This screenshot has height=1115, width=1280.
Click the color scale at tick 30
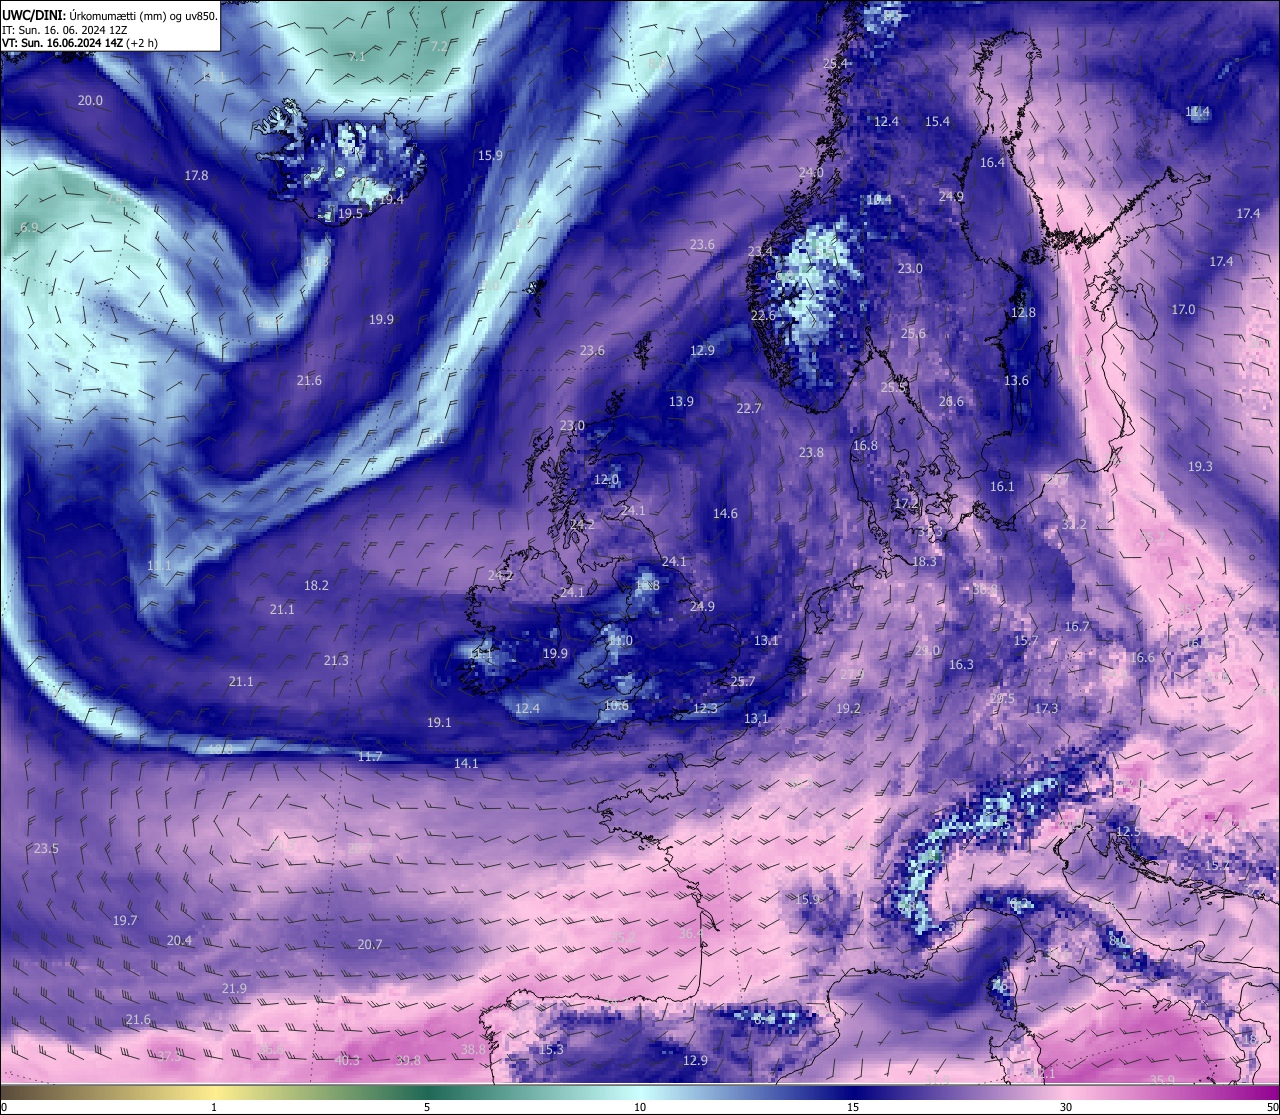tap(1066, 1107)
